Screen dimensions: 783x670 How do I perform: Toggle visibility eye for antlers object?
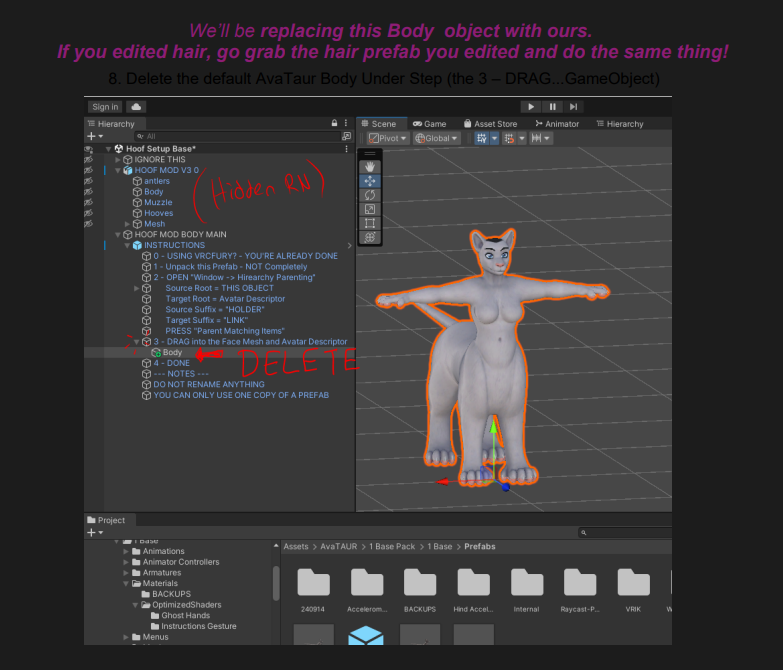(x=89, y=181)
